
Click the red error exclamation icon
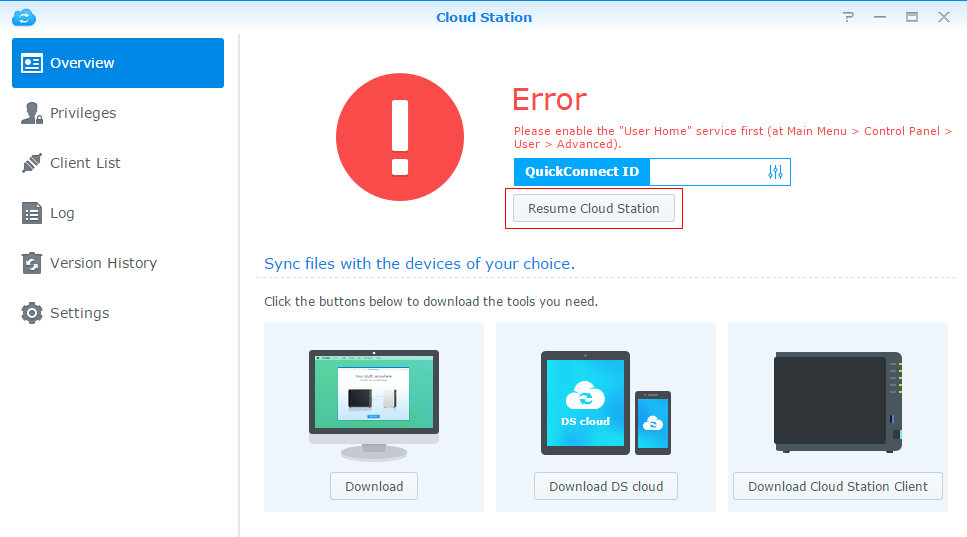[x=400, y=137]
